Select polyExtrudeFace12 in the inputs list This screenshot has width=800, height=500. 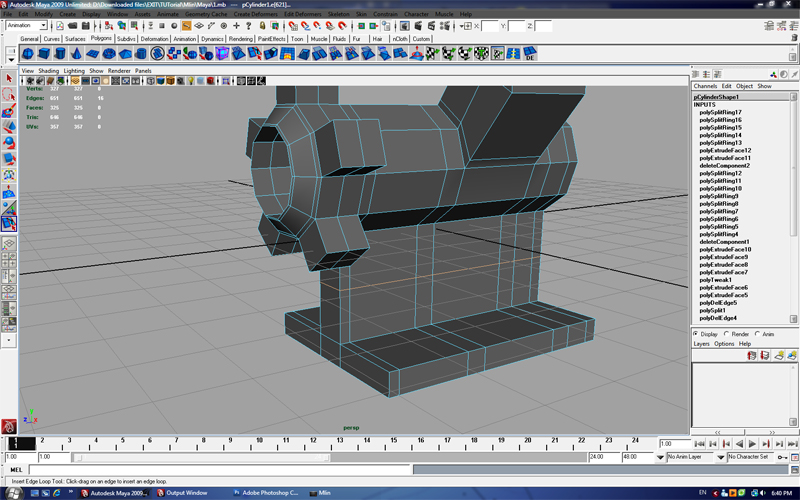(725, 150)
